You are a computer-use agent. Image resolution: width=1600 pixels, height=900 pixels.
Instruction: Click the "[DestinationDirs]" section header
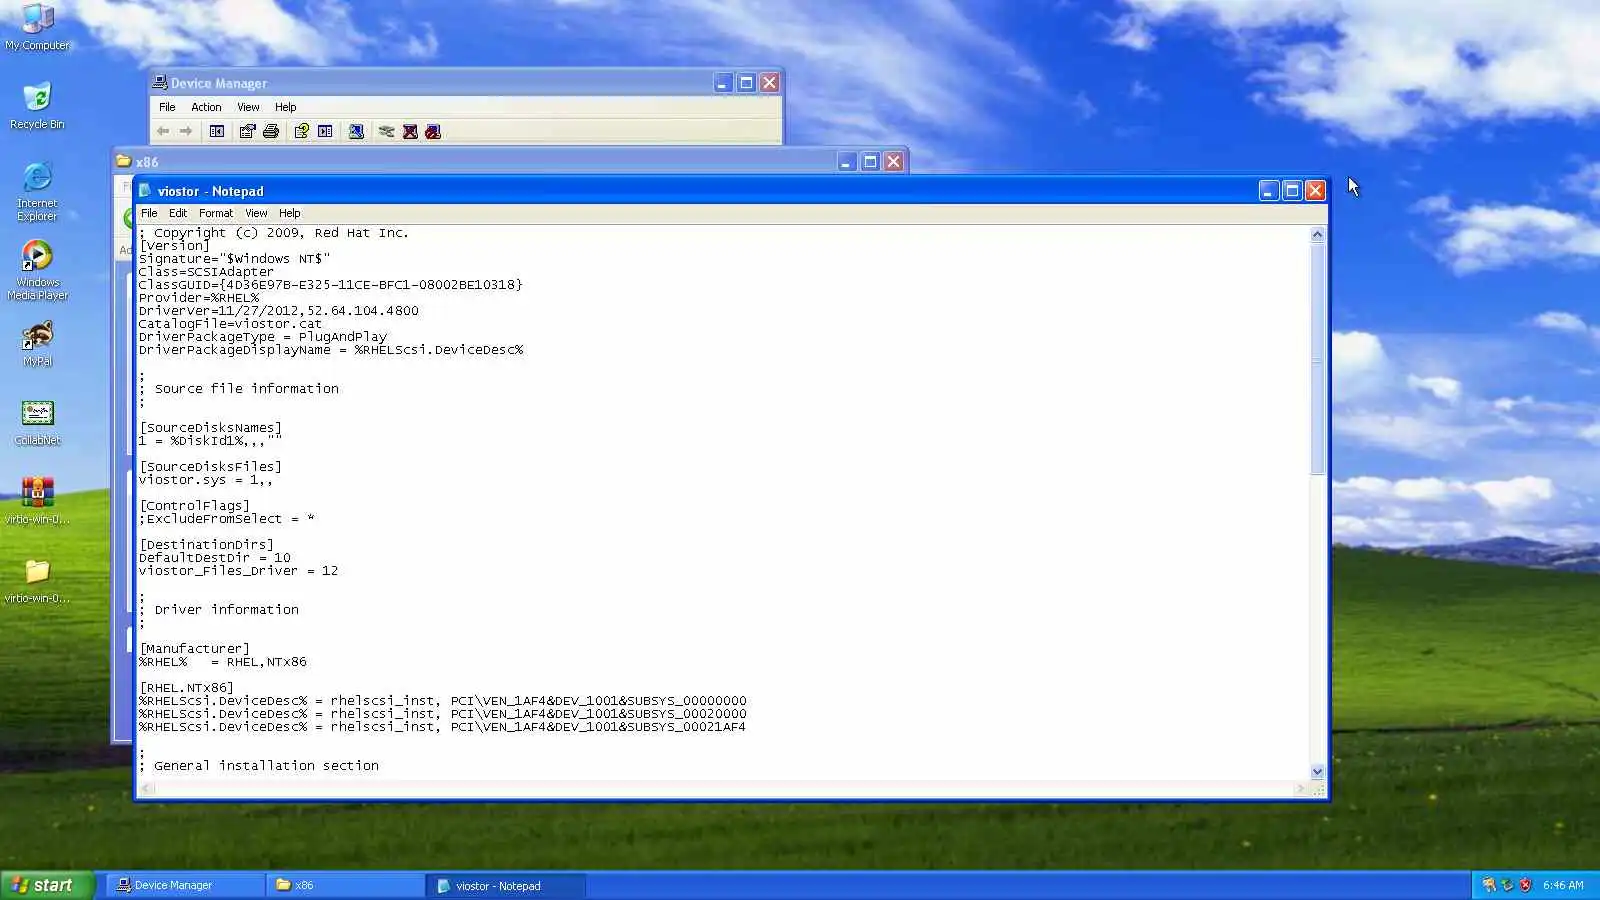(x=206, y=545)
